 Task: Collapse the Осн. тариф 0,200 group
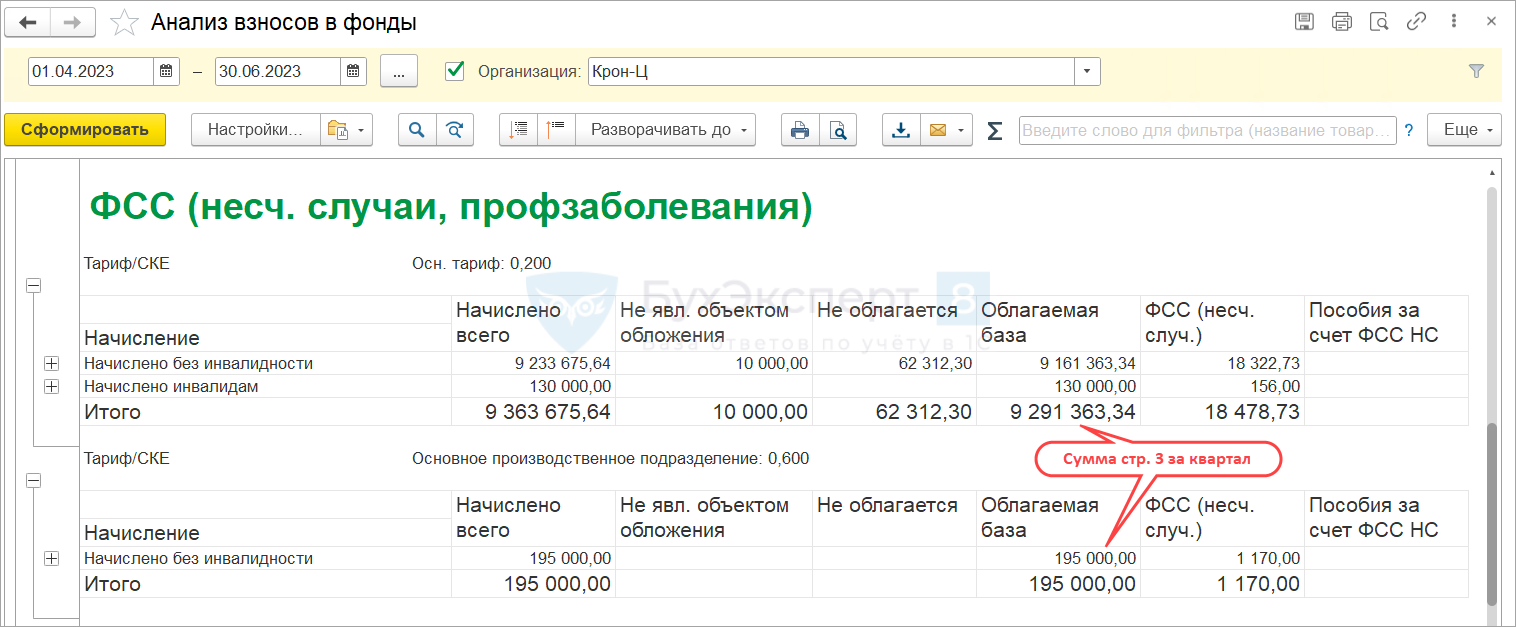click(34, 286)
